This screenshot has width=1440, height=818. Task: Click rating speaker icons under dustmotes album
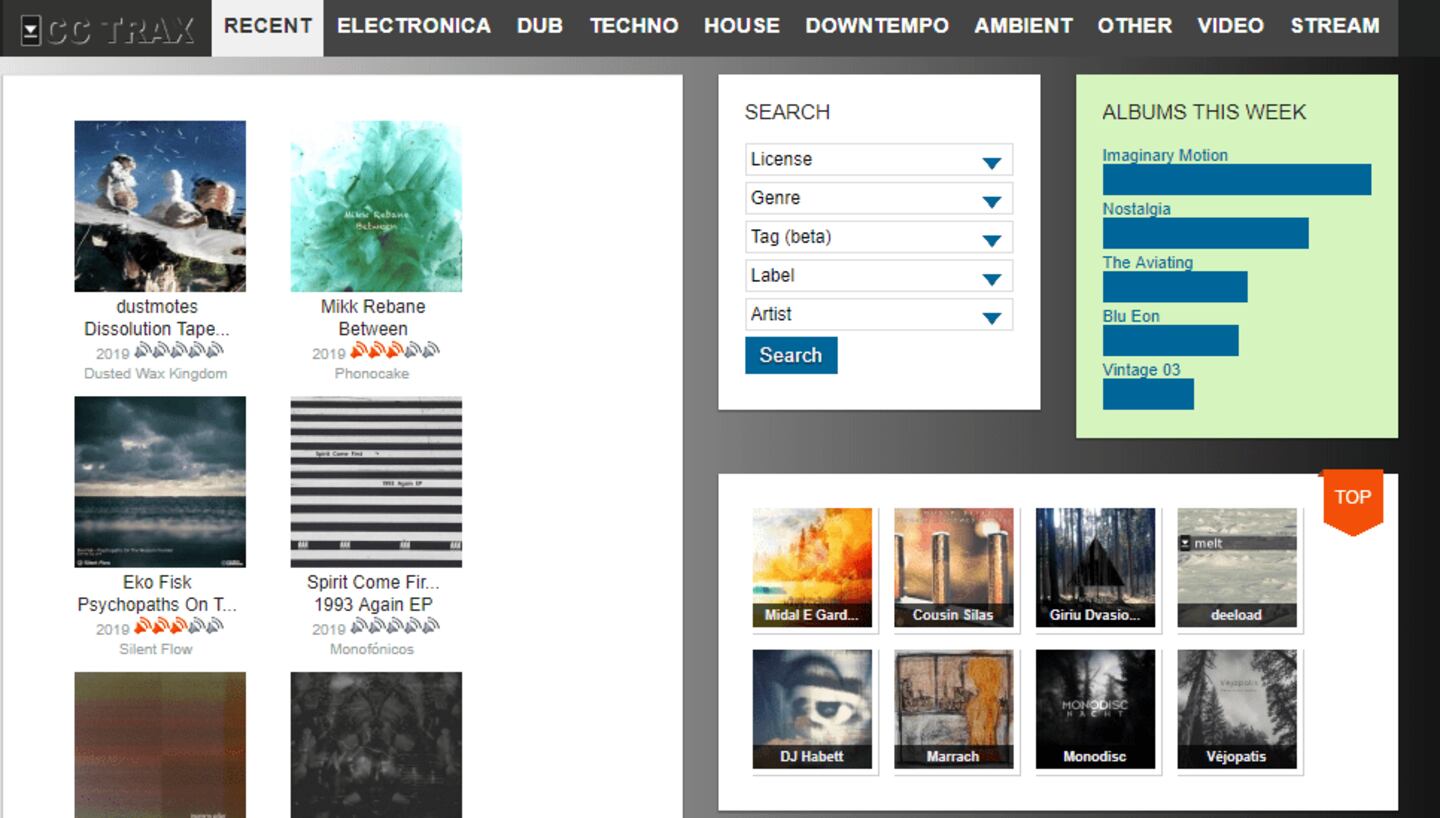(x=178, y=351)
